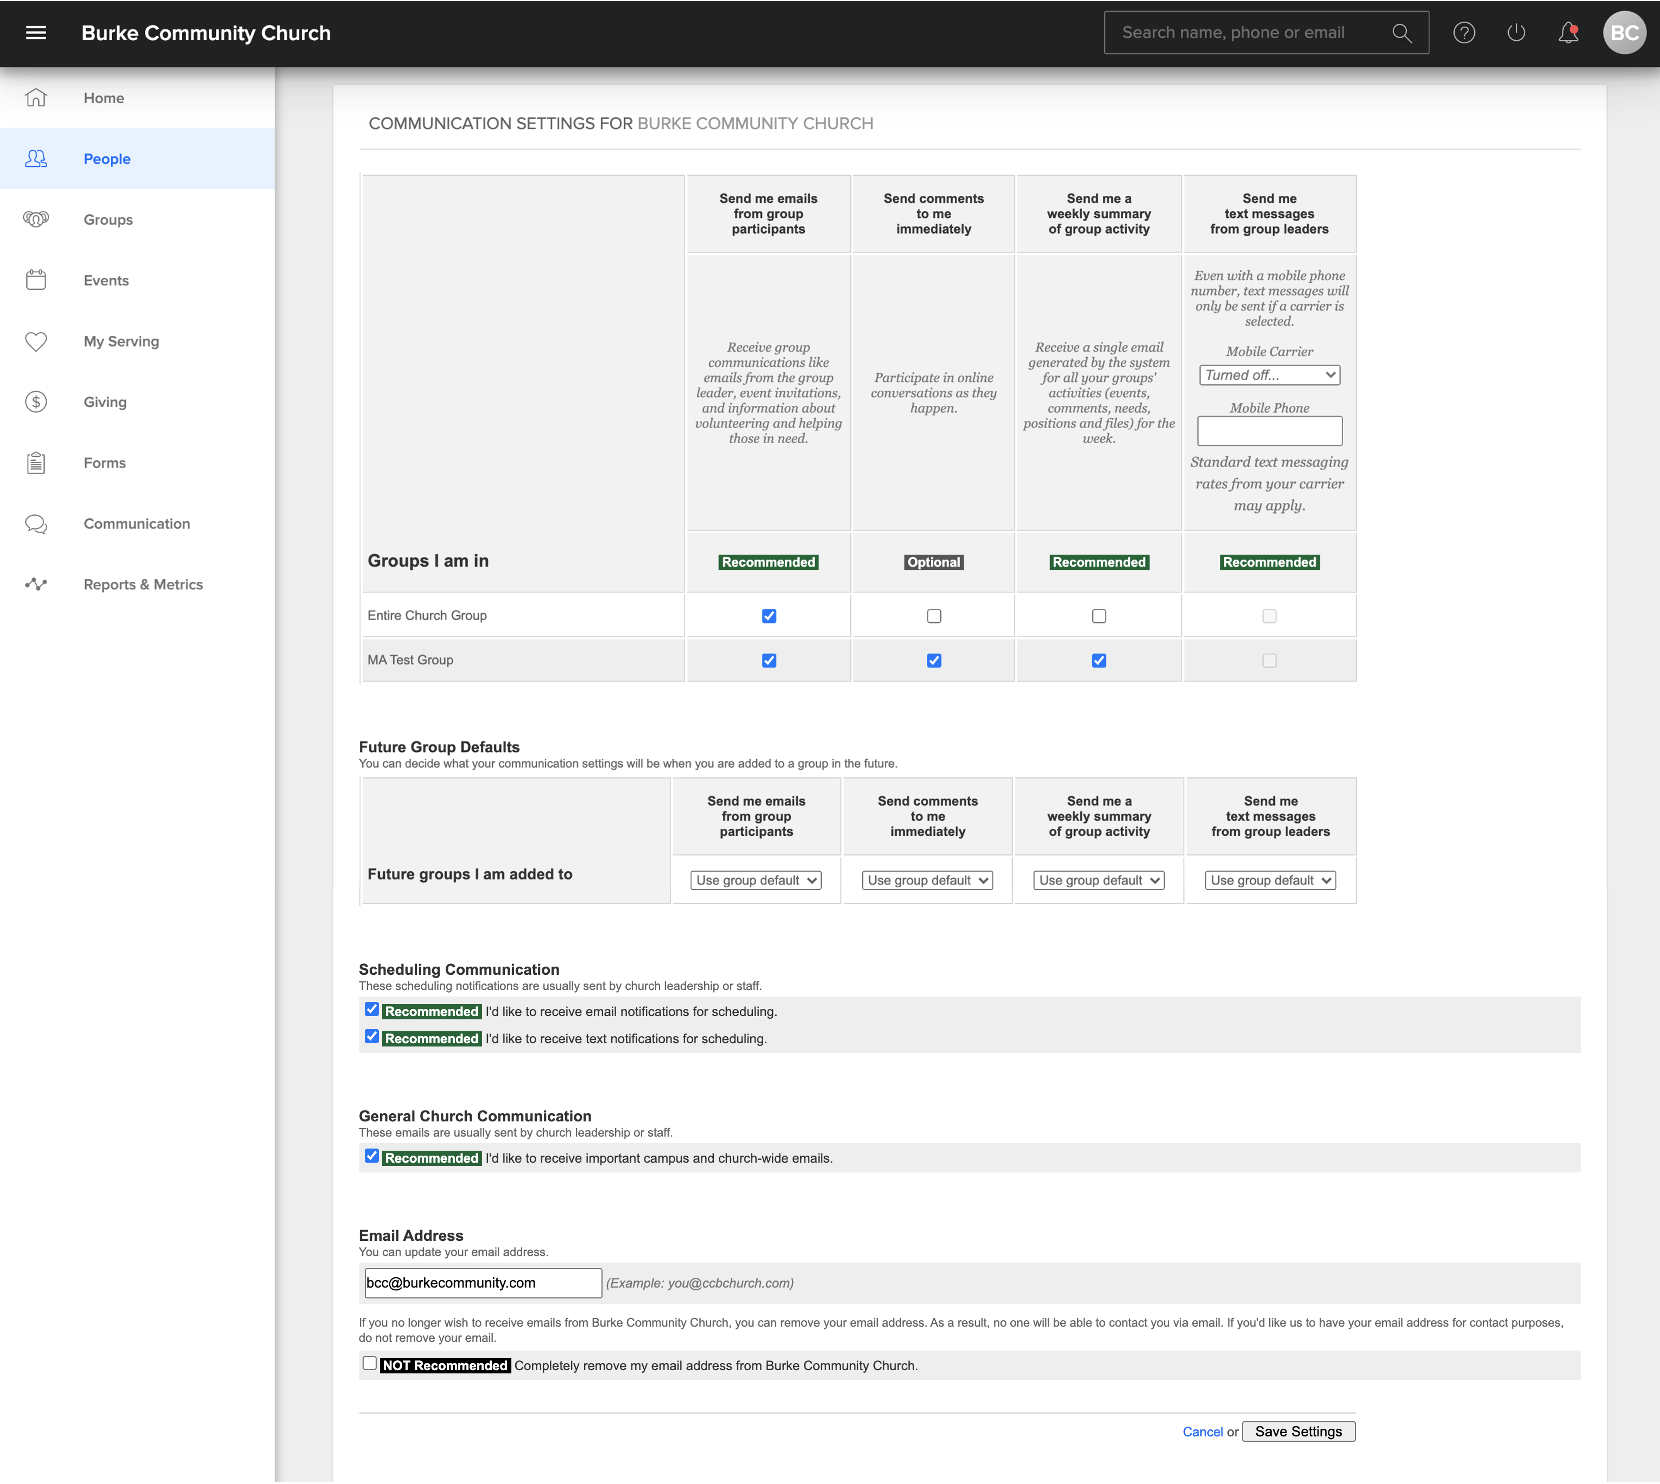Image resolution: width=1660 pixels, height=1484 pixels.
Task: Click the Giving dollar icon
Action: (36, 402)
